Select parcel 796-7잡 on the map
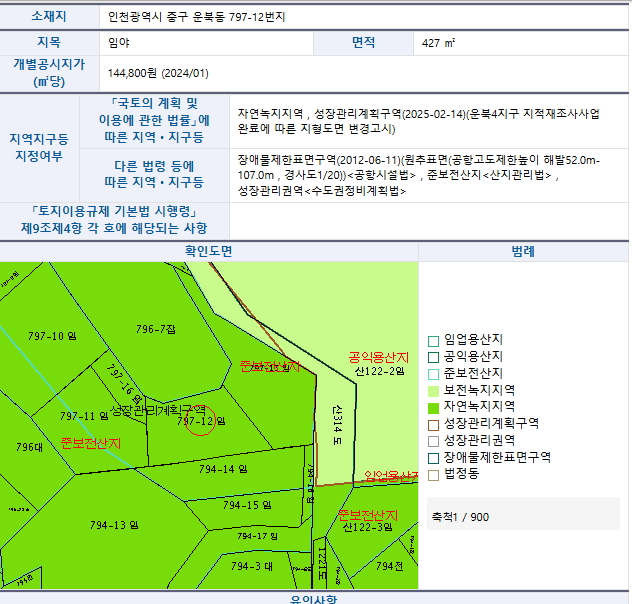The height and width of the screenshot is (604, 632). [x=156, y=329]
